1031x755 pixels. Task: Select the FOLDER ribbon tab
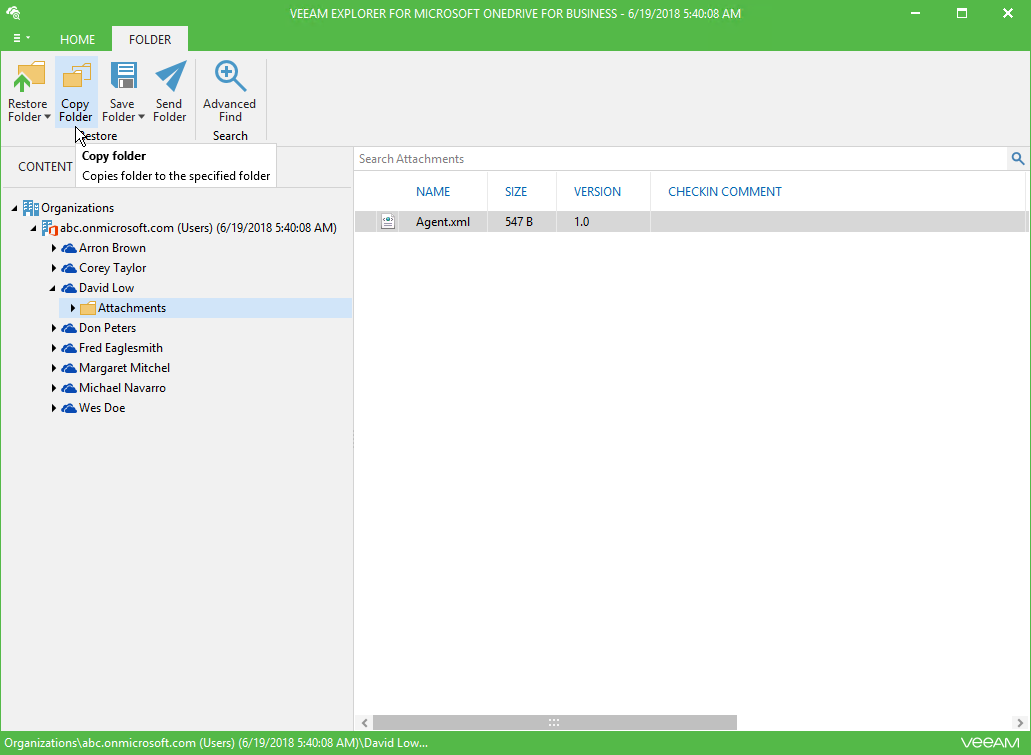(x=150, y=39)
